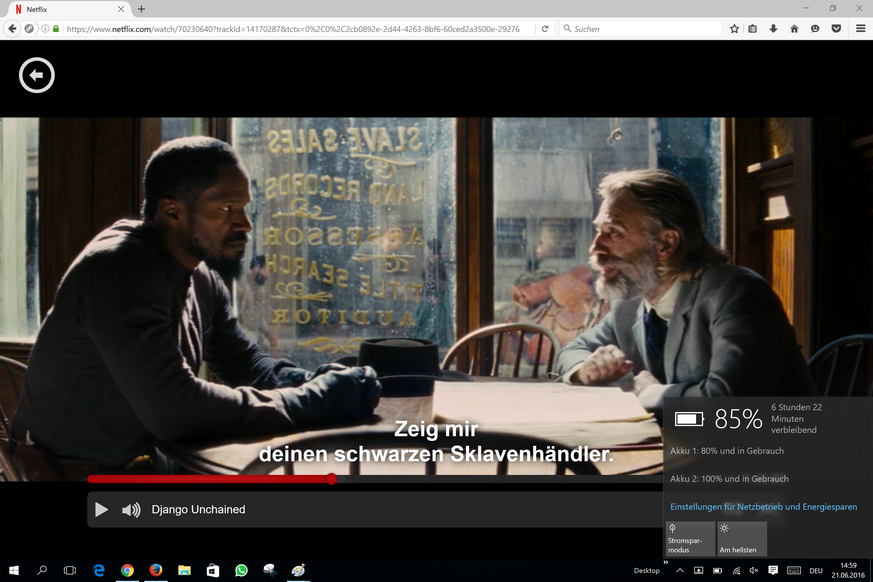Image resolution: width=873 pixels, height=582 pixels.
Task: Focus the Suchen search box
Action: pyautogui.click(x=640, y=28)
